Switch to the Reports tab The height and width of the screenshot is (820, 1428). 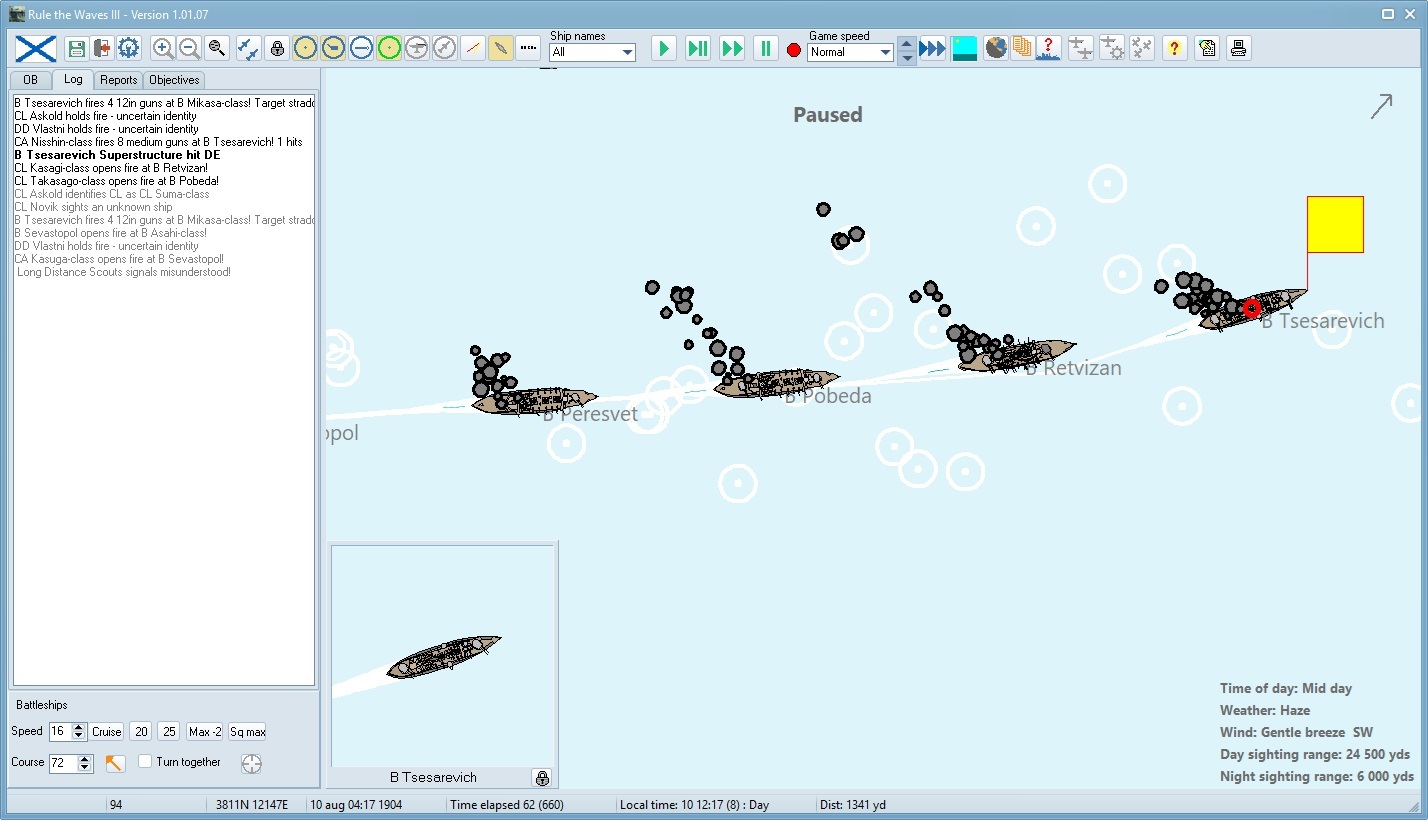pyautogui.click(x=118, y=80)
